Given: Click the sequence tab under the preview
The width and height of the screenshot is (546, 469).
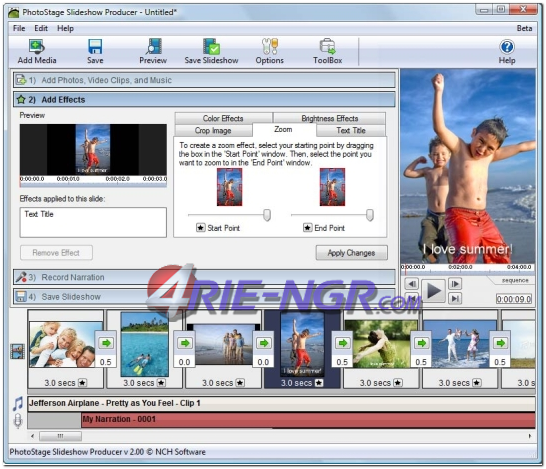Looking at the screenshot, I should (515, 280).
